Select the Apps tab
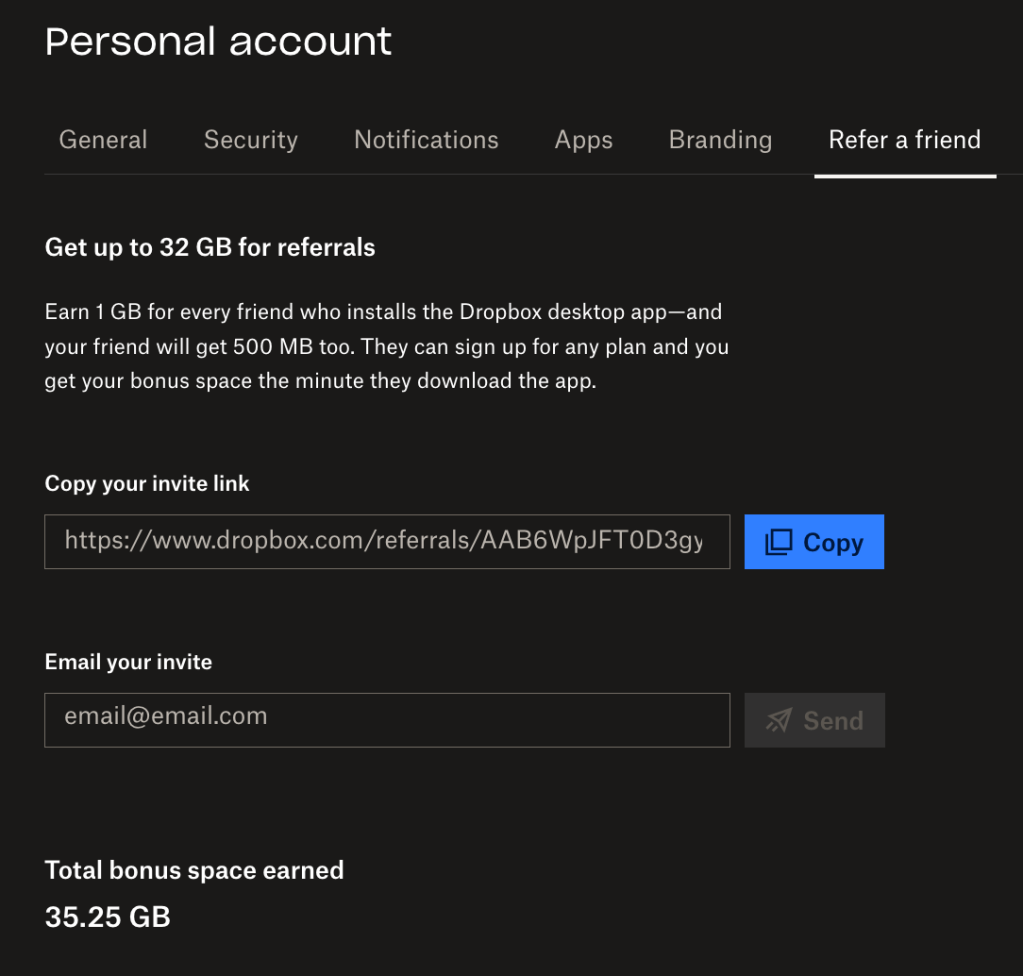 click(x=583, y=140)
